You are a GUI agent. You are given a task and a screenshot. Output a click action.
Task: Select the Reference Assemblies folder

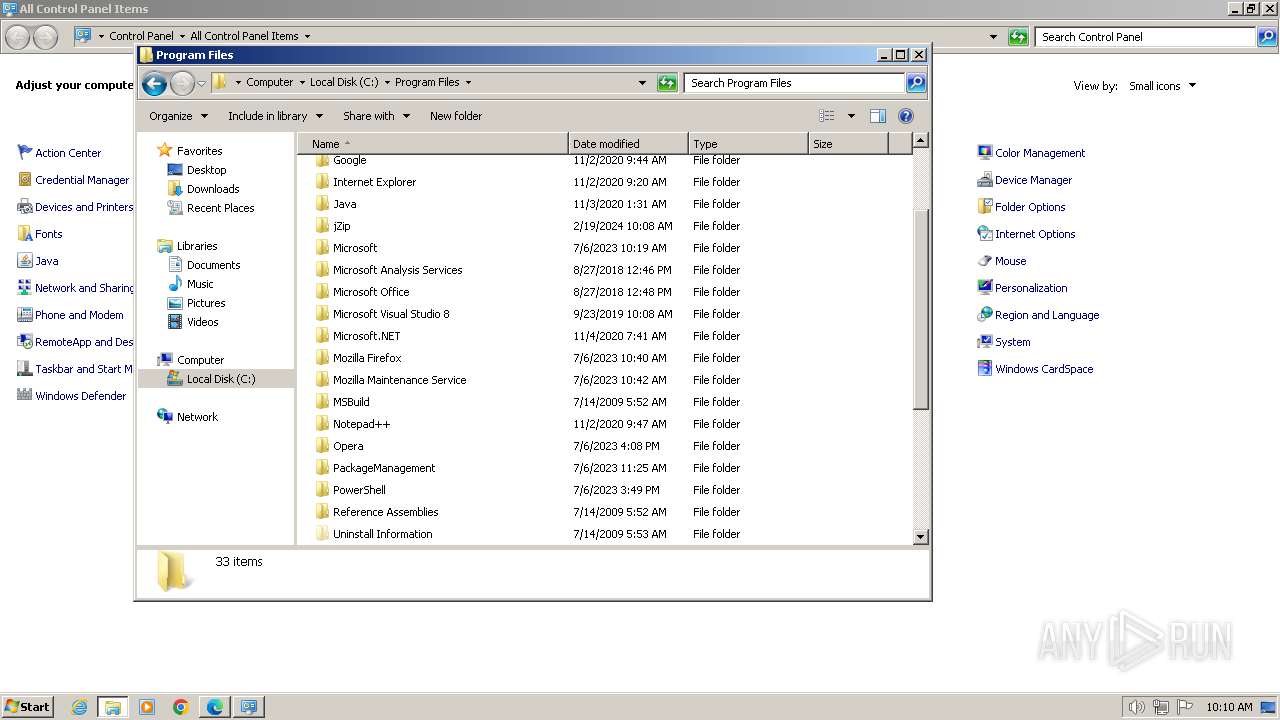tap(385, 512)
